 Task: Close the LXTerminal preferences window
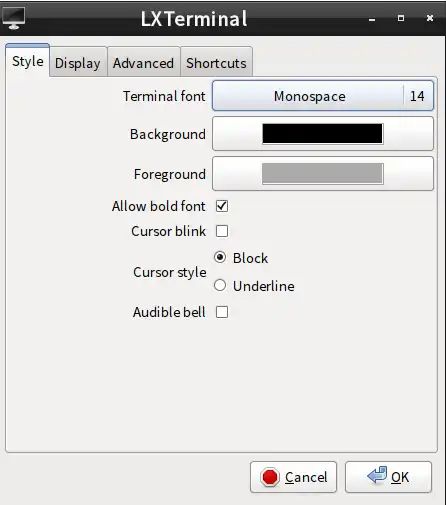(x=430, y=18)
